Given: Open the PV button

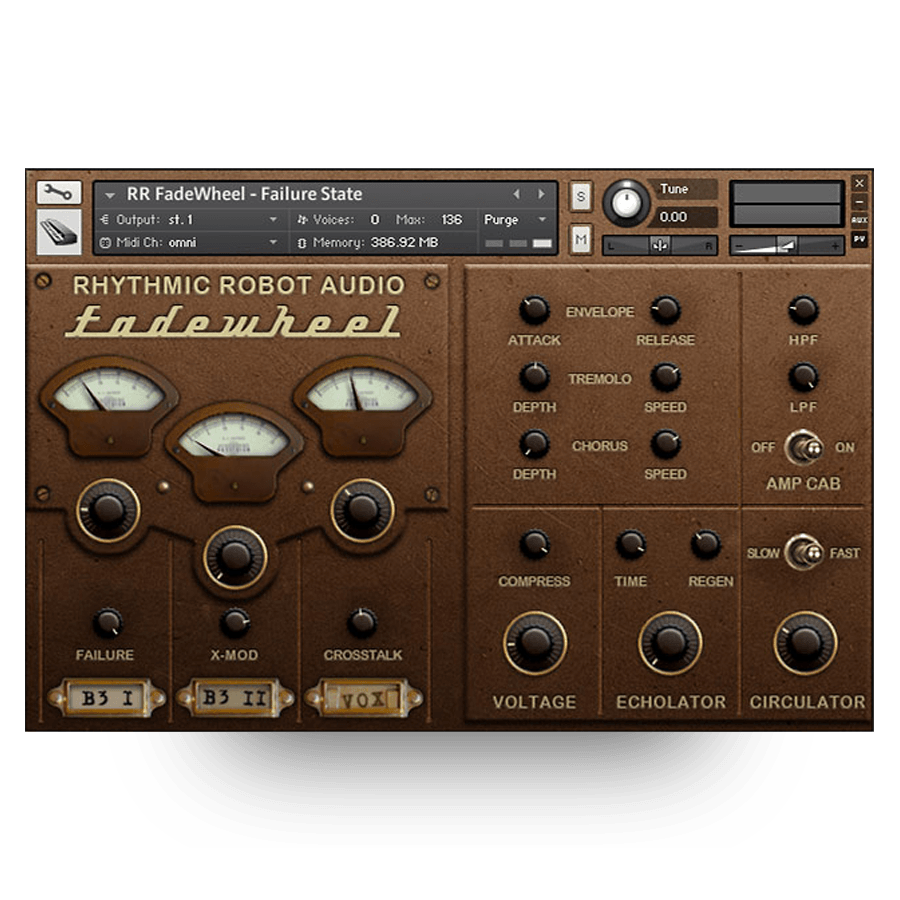Looking at the screenshot, I should pyautogui.click(x=859, y=239).
